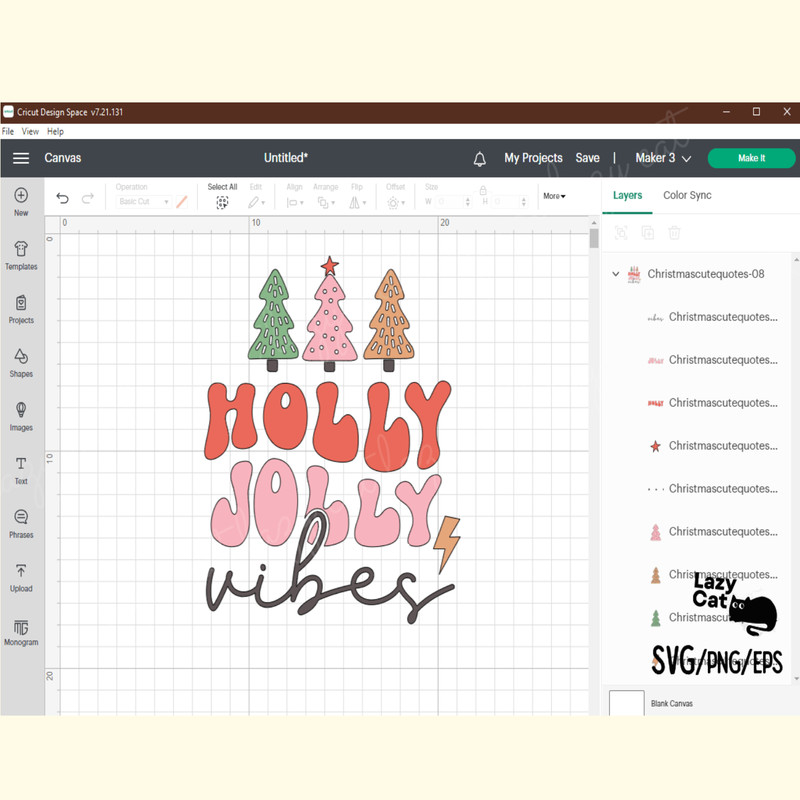Image resolution: width=800 pixels, height=800 pixels.
Task: Open the Shapes tool
Action: coord(21,362)
